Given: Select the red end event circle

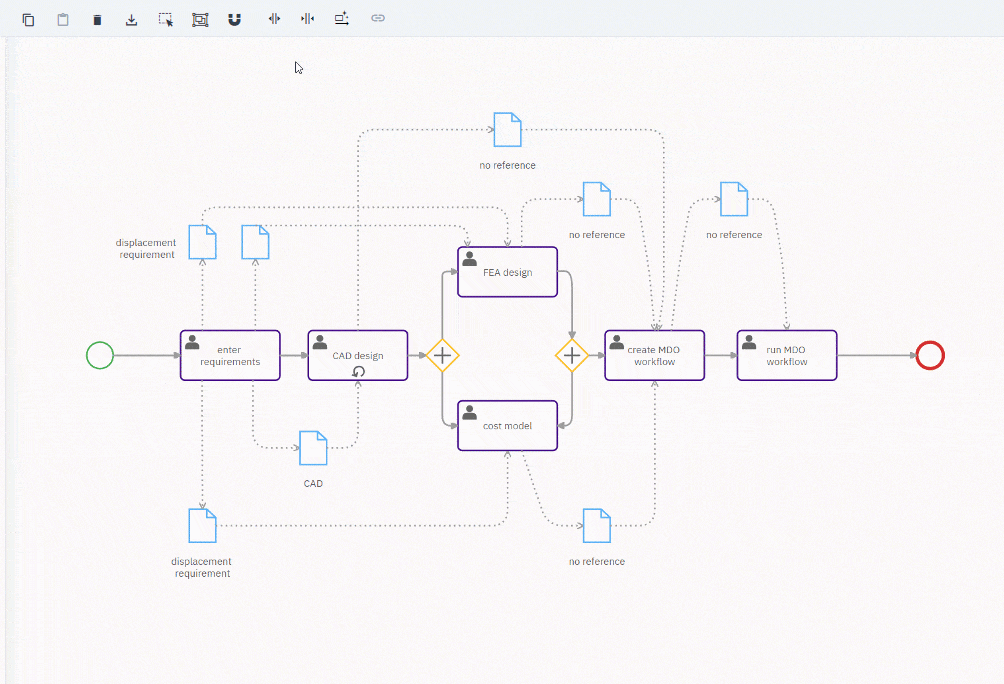Looking at the screenshot, I should point(930,355).
